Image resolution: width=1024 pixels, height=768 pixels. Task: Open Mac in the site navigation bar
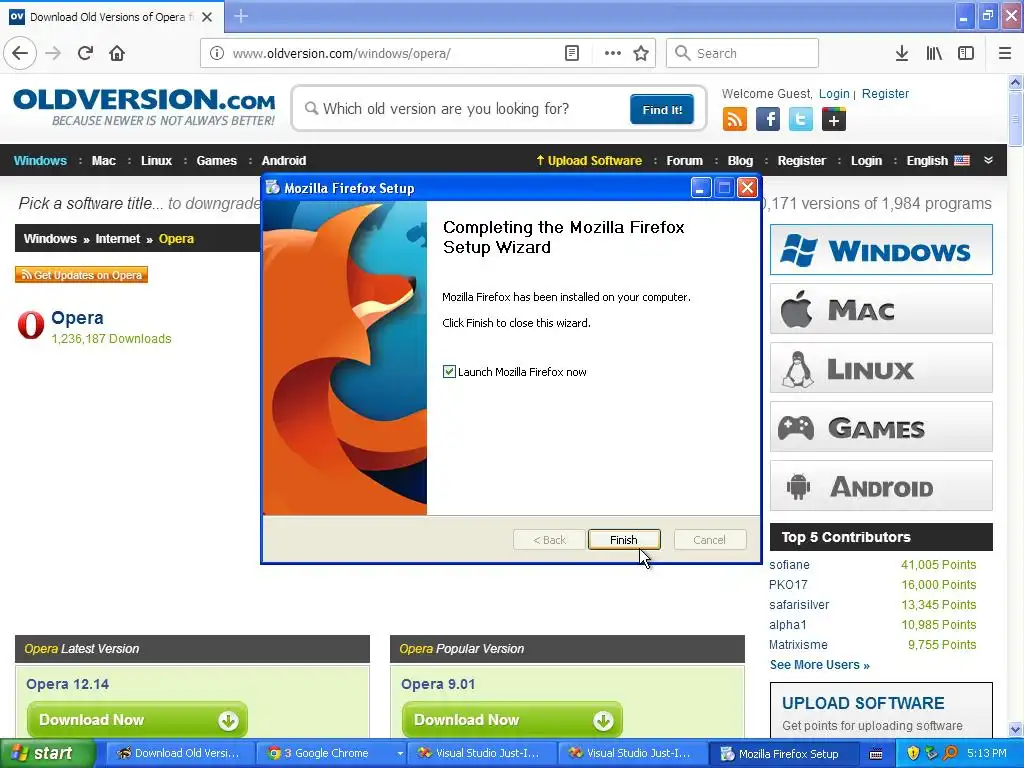[103, 161]
